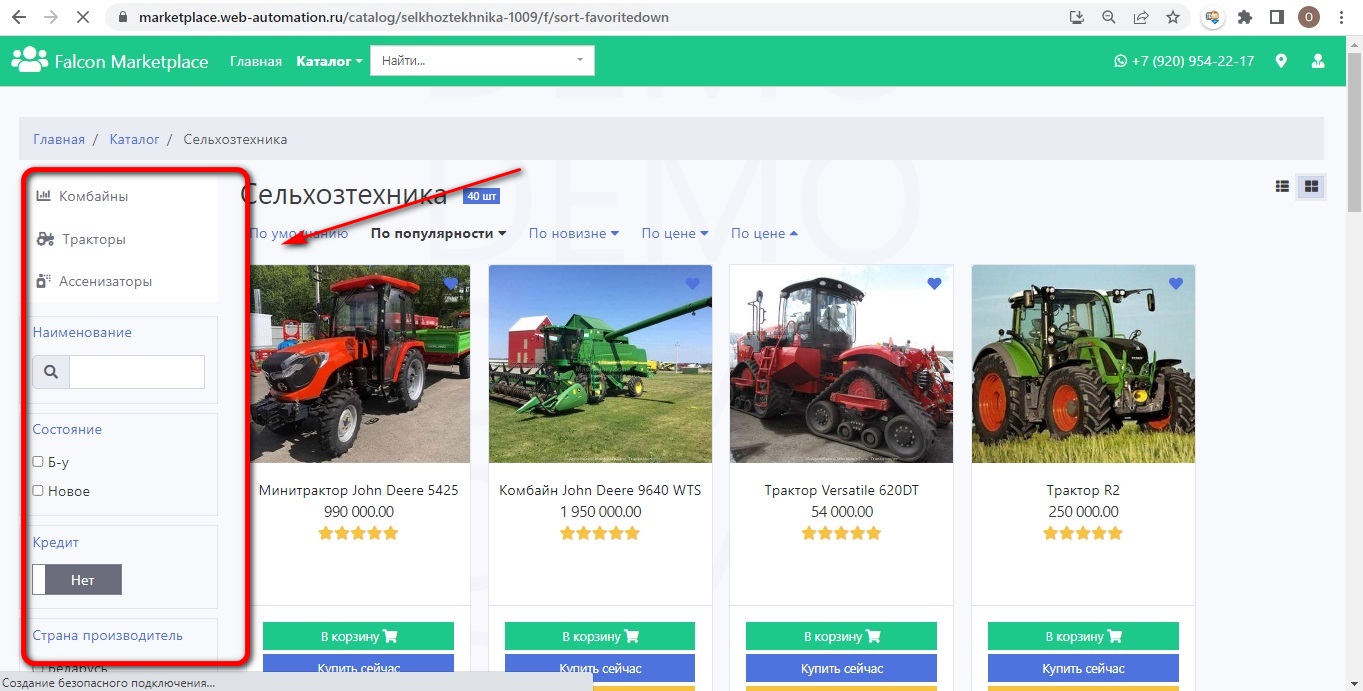Rate Трактор R2 with the stars

(x=1083, y=533)
